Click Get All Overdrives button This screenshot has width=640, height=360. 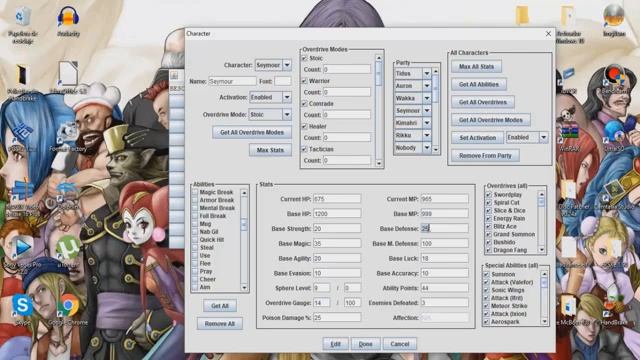pos(482,102)
